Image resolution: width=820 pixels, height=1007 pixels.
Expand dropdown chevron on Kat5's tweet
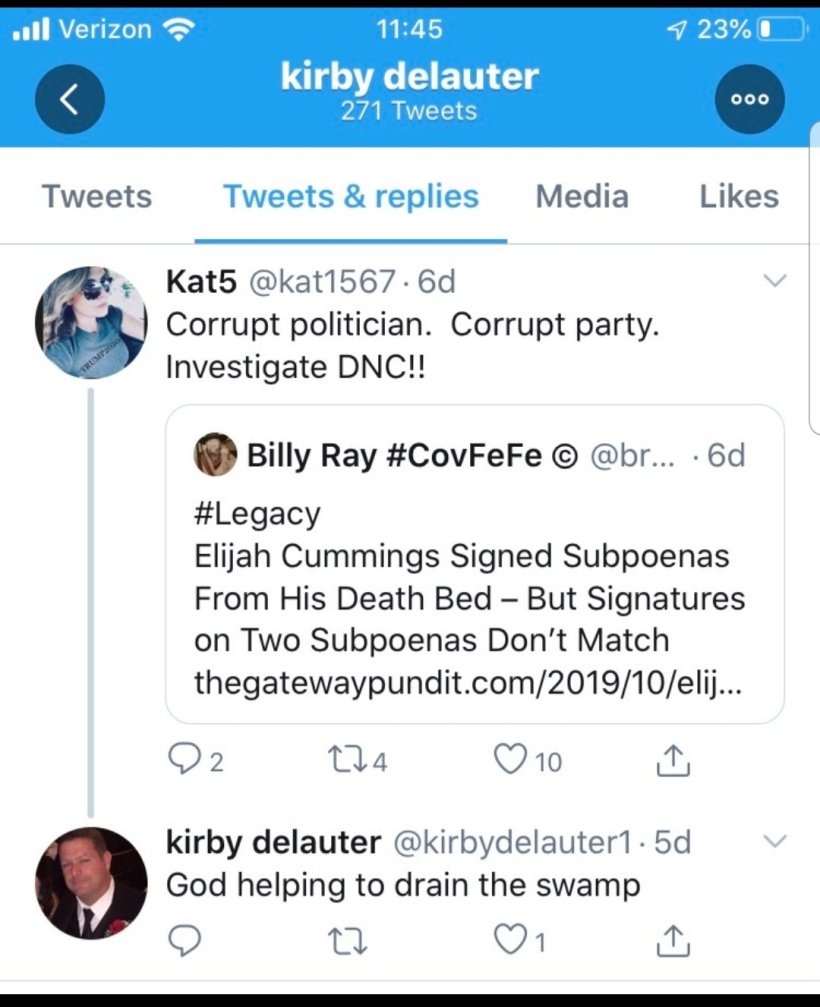pos(775,283)
